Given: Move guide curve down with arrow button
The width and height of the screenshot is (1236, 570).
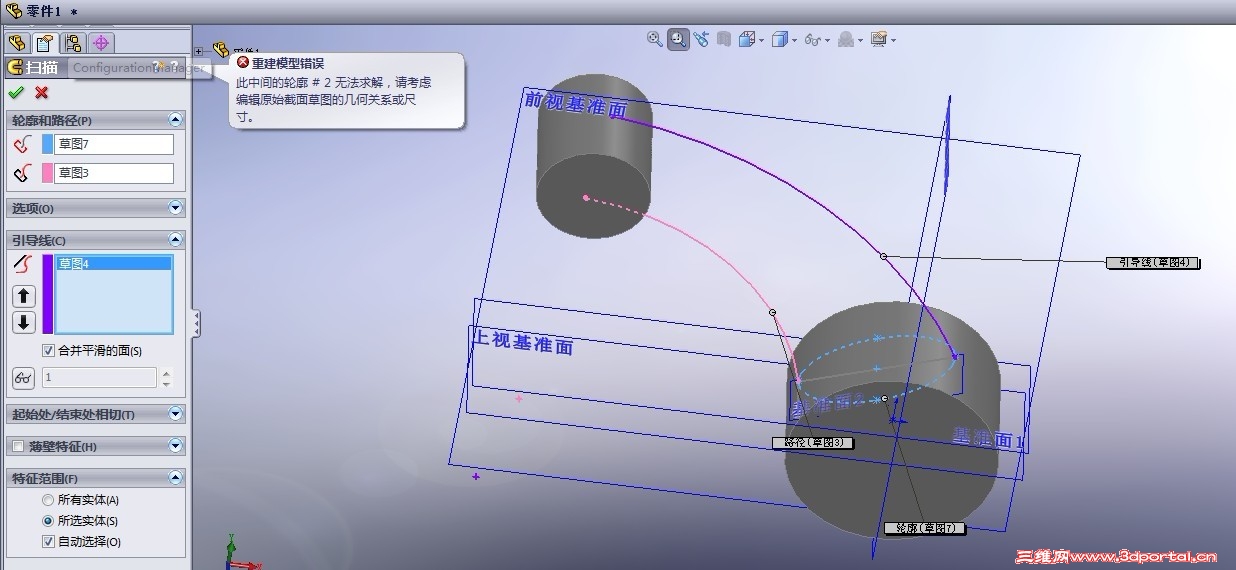Looking at the screenshot, I should [x=24, y=322].
